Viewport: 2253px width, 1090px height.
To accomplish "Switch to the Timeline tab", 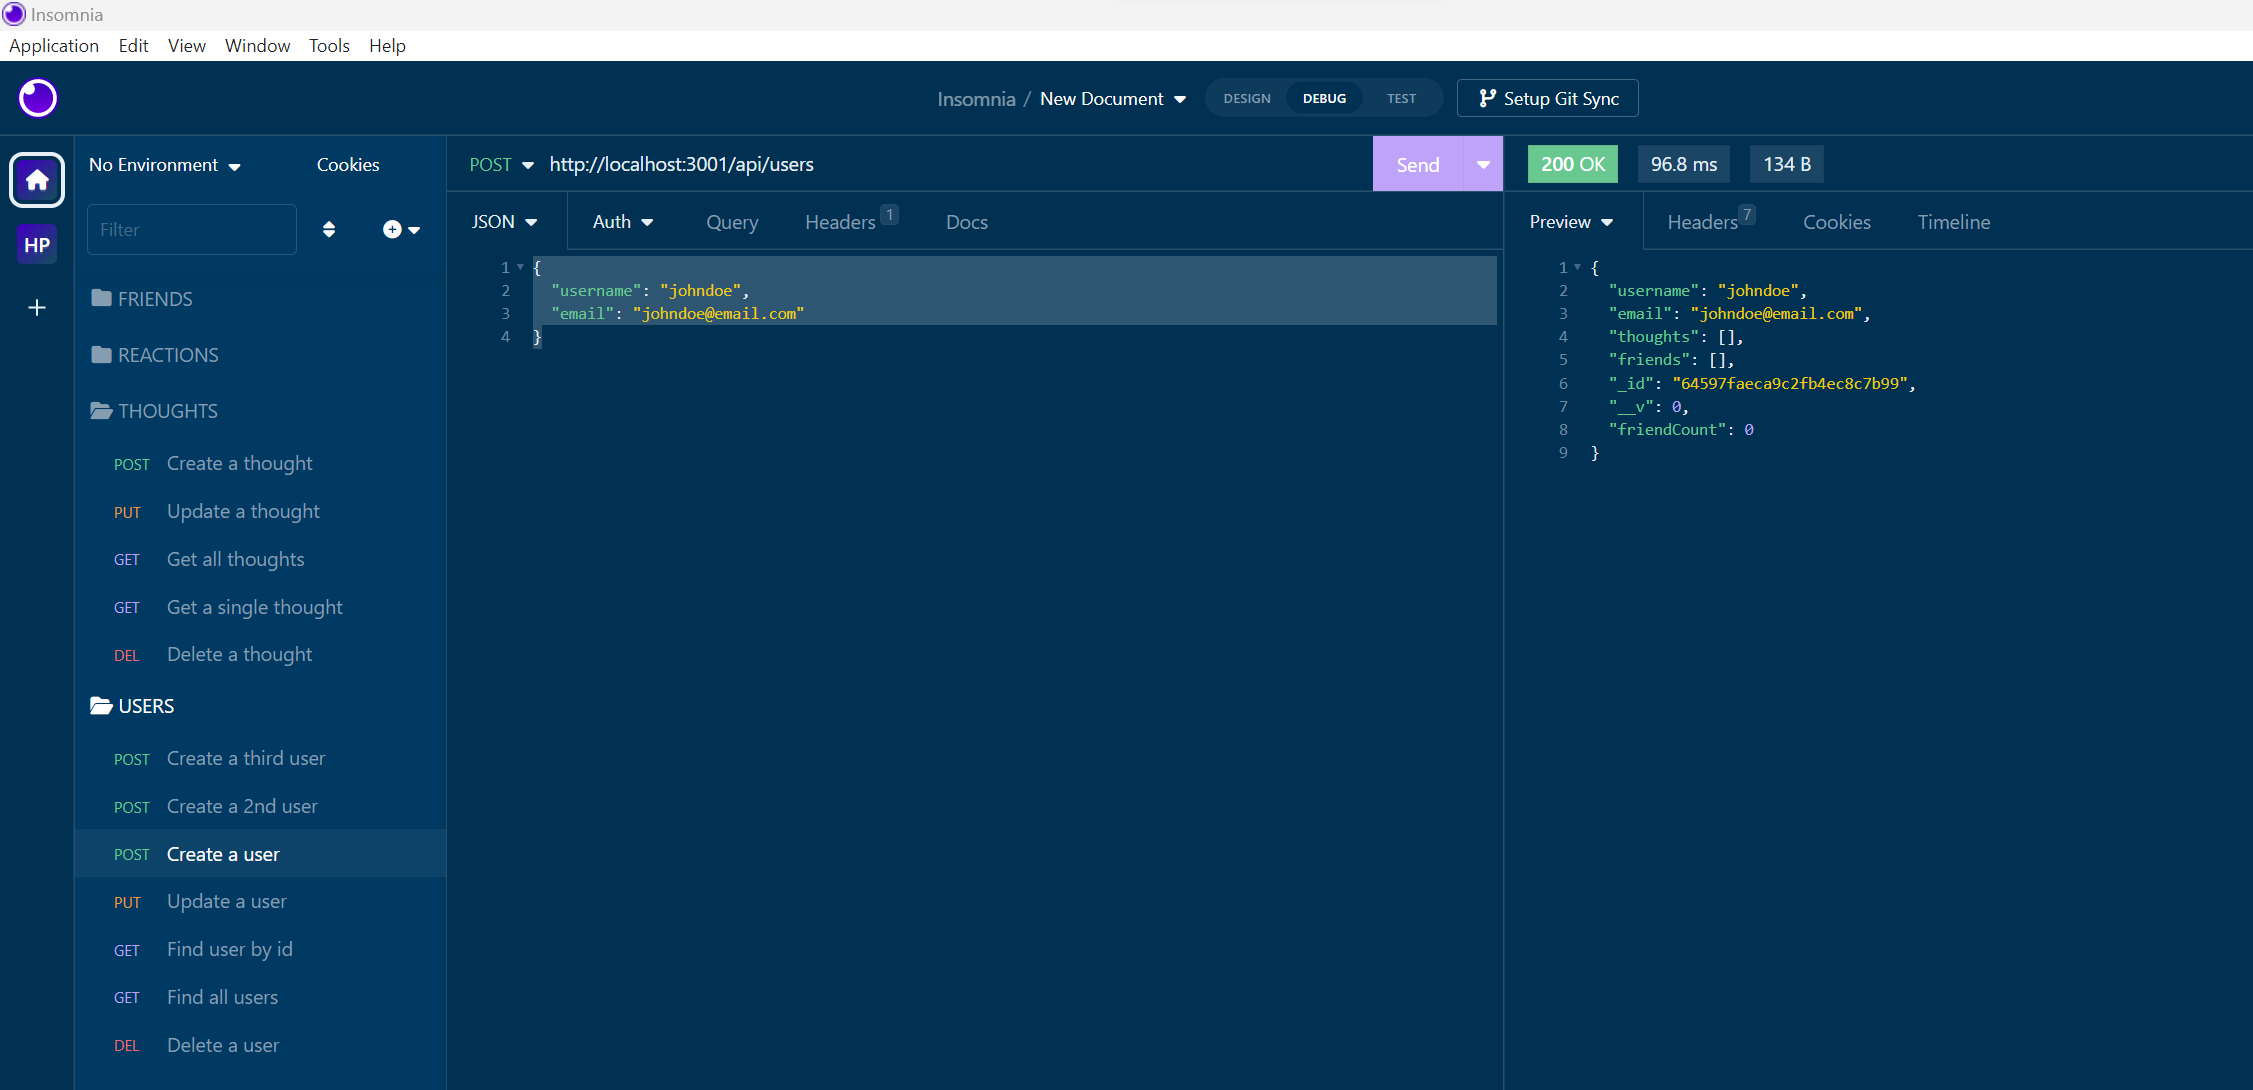I will pos(1953,221).
